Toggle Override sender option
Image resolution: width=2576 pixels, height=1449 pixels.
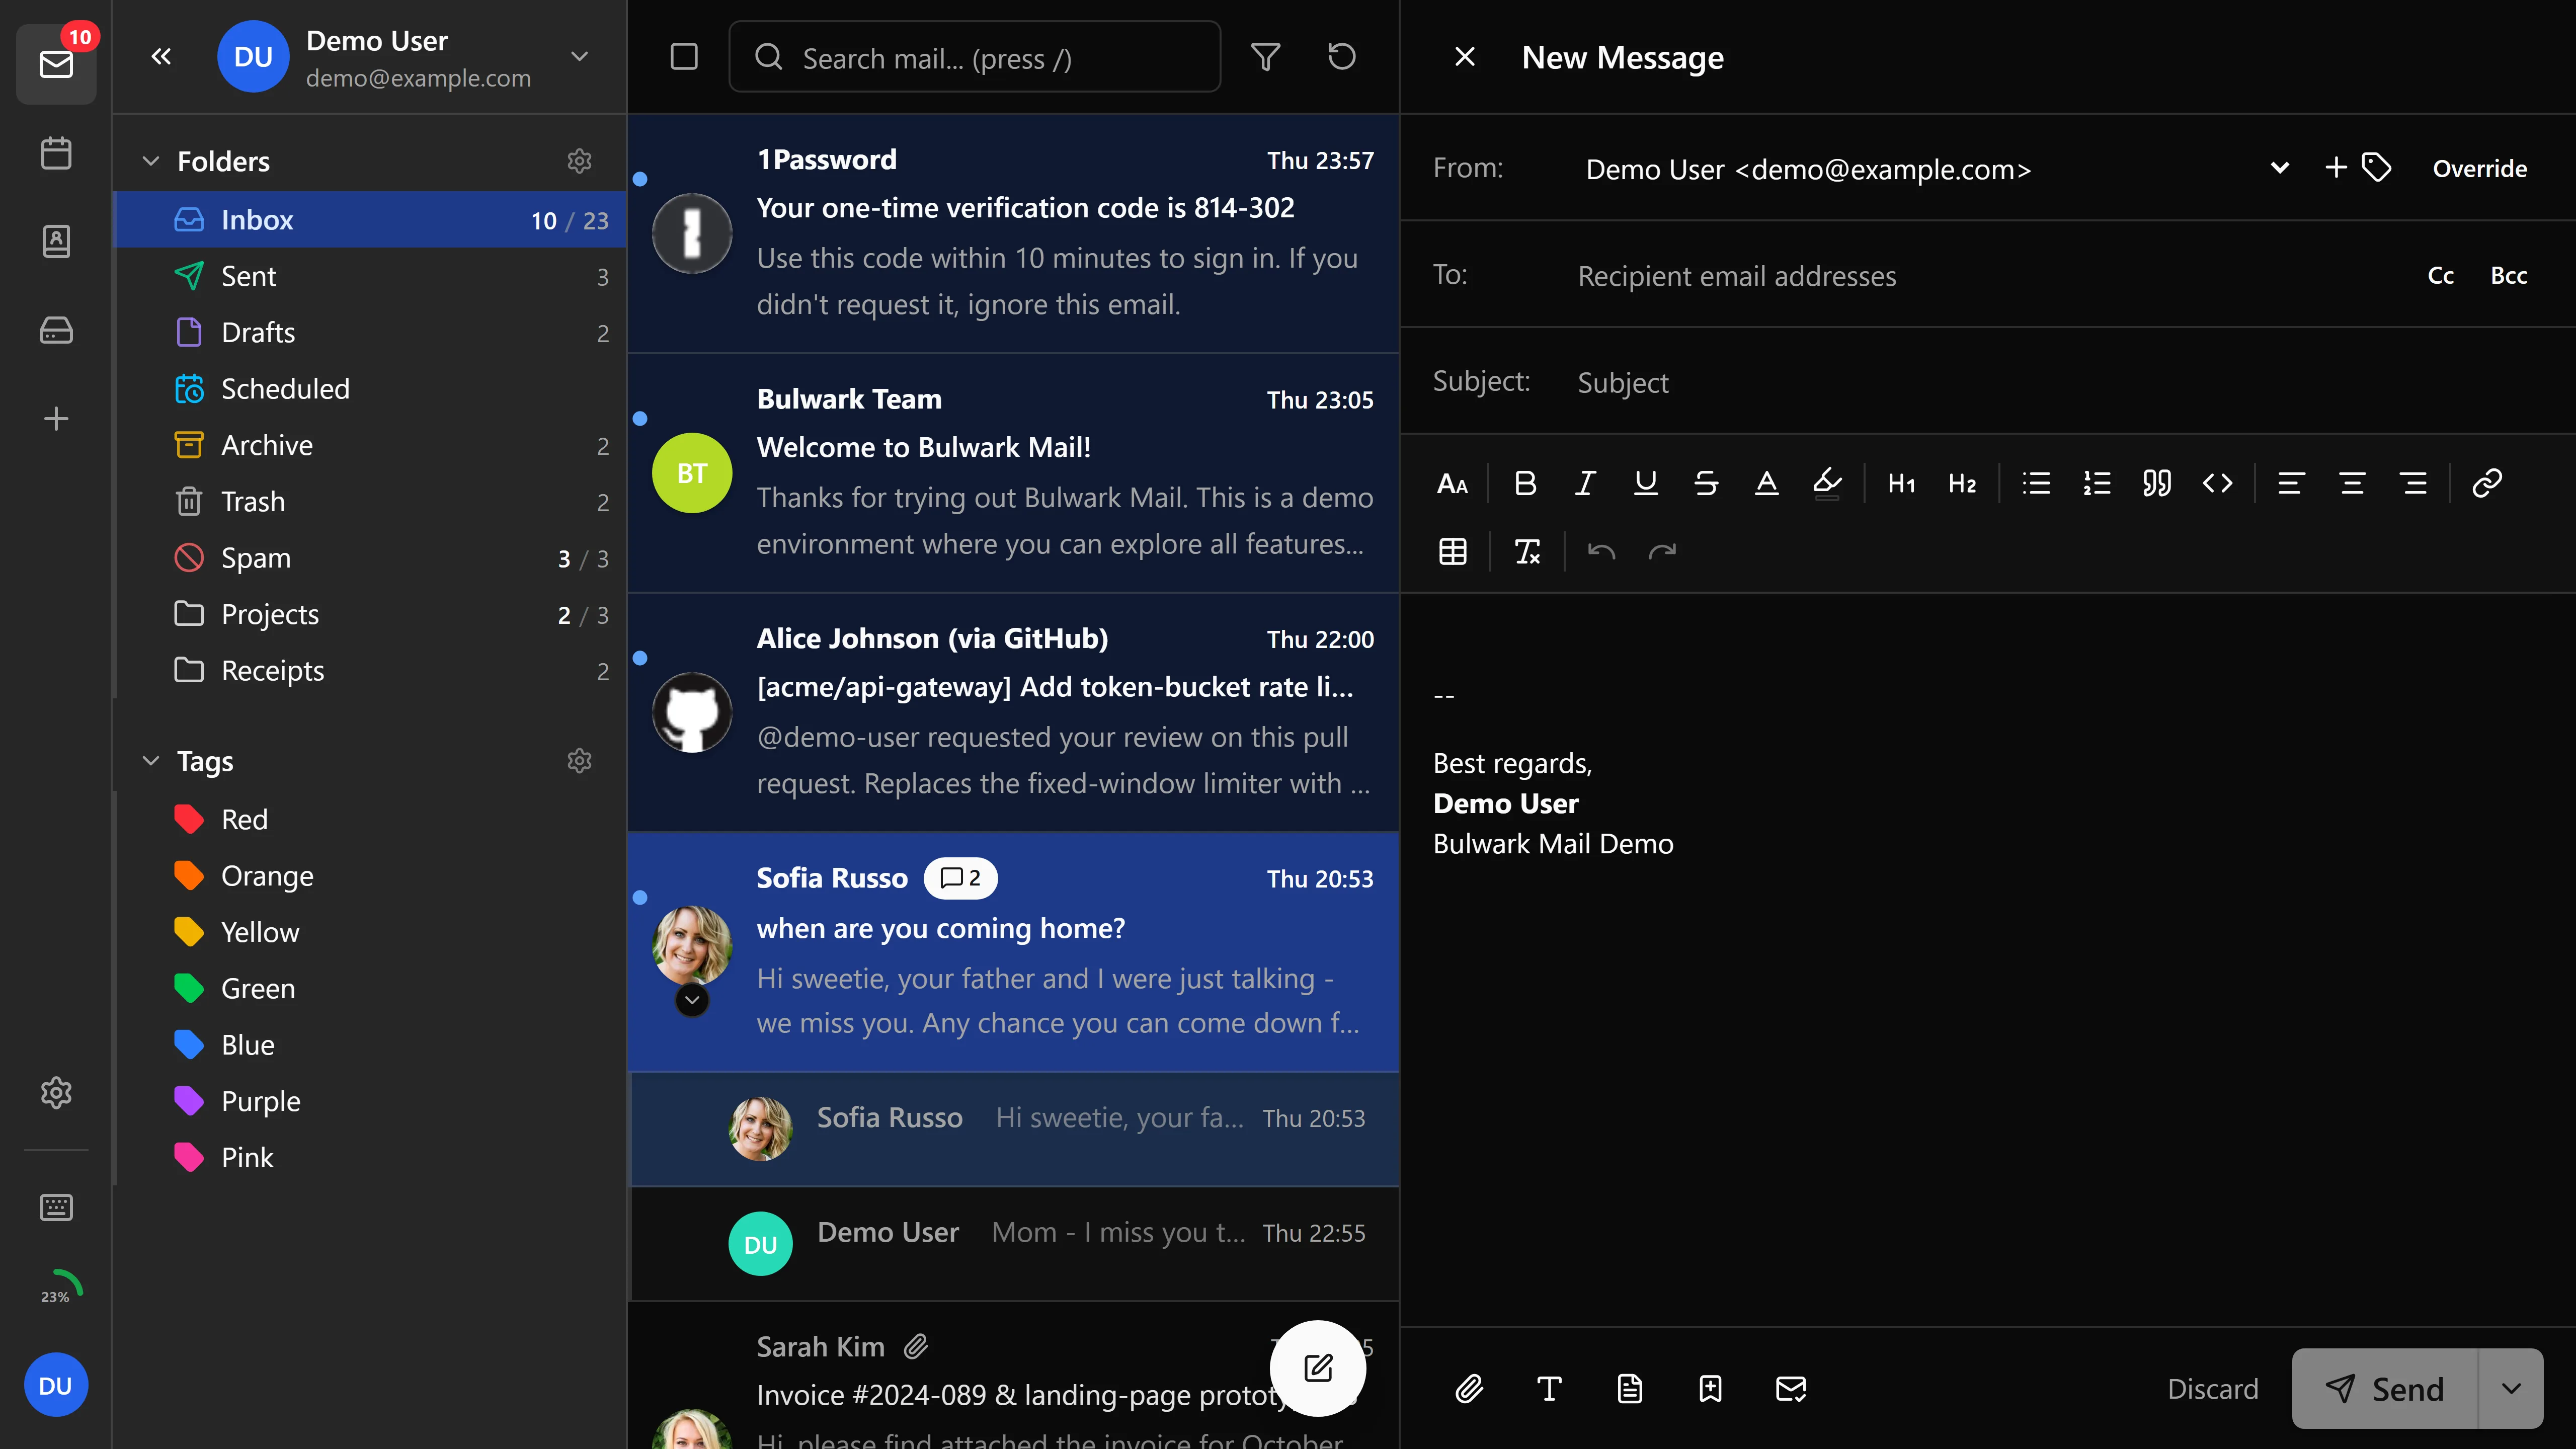(x=2479, y=169)
